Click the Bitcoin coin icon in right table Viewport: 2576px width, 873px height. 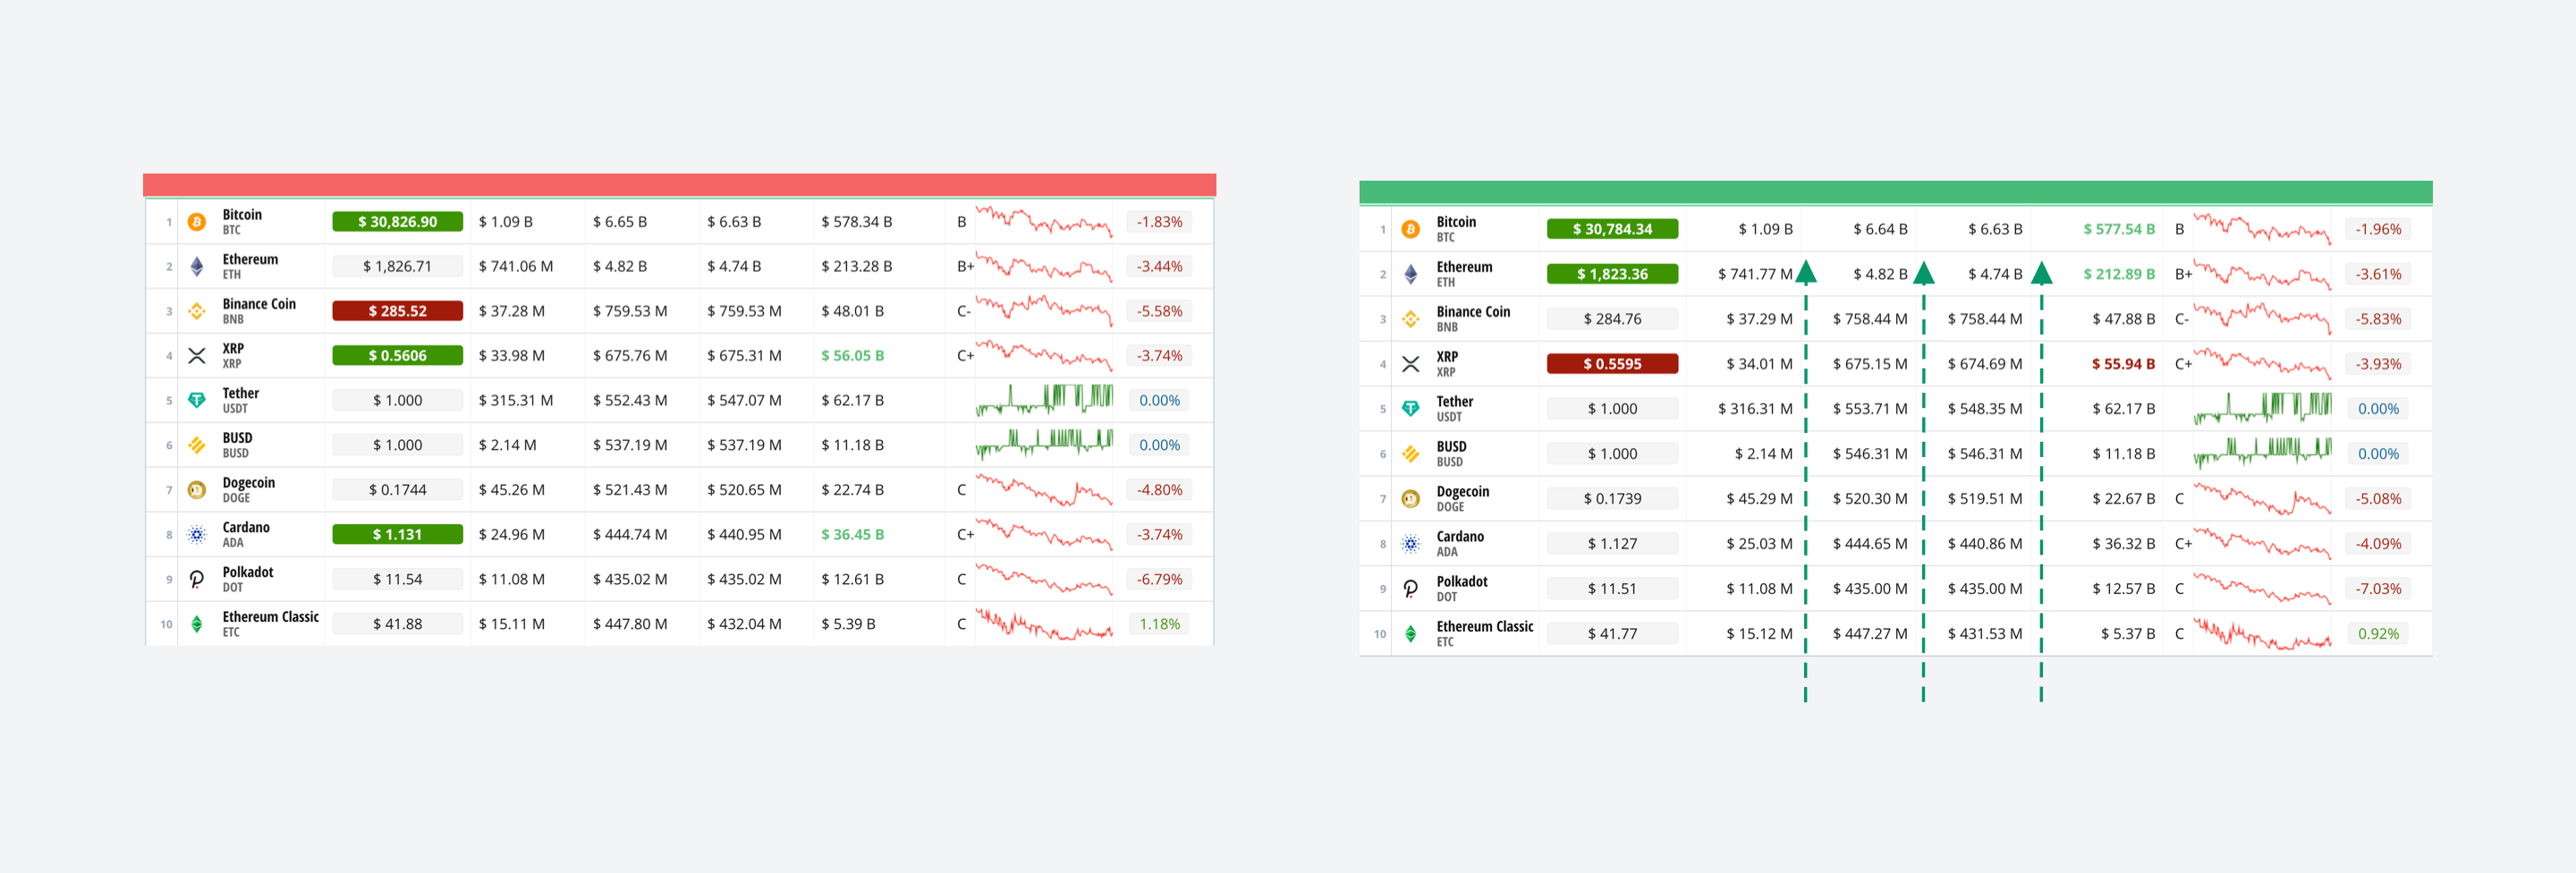point(1411,230)
